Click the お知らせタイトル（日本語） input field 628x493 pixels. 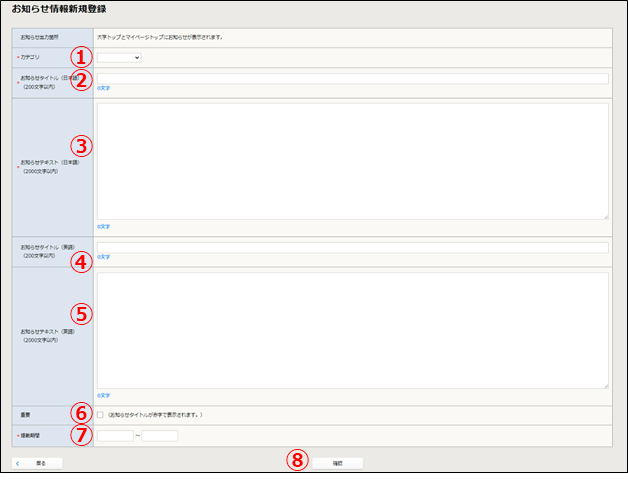(x=352, y=78)
